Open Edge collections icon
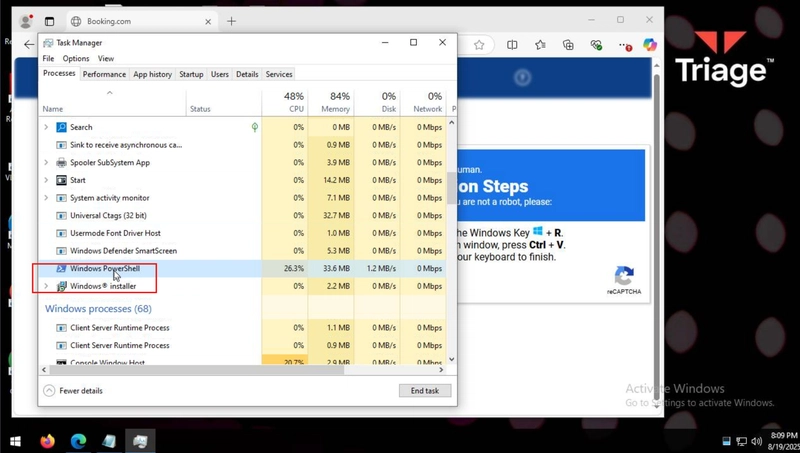800x453 pixels. click(x=568, y=45)
